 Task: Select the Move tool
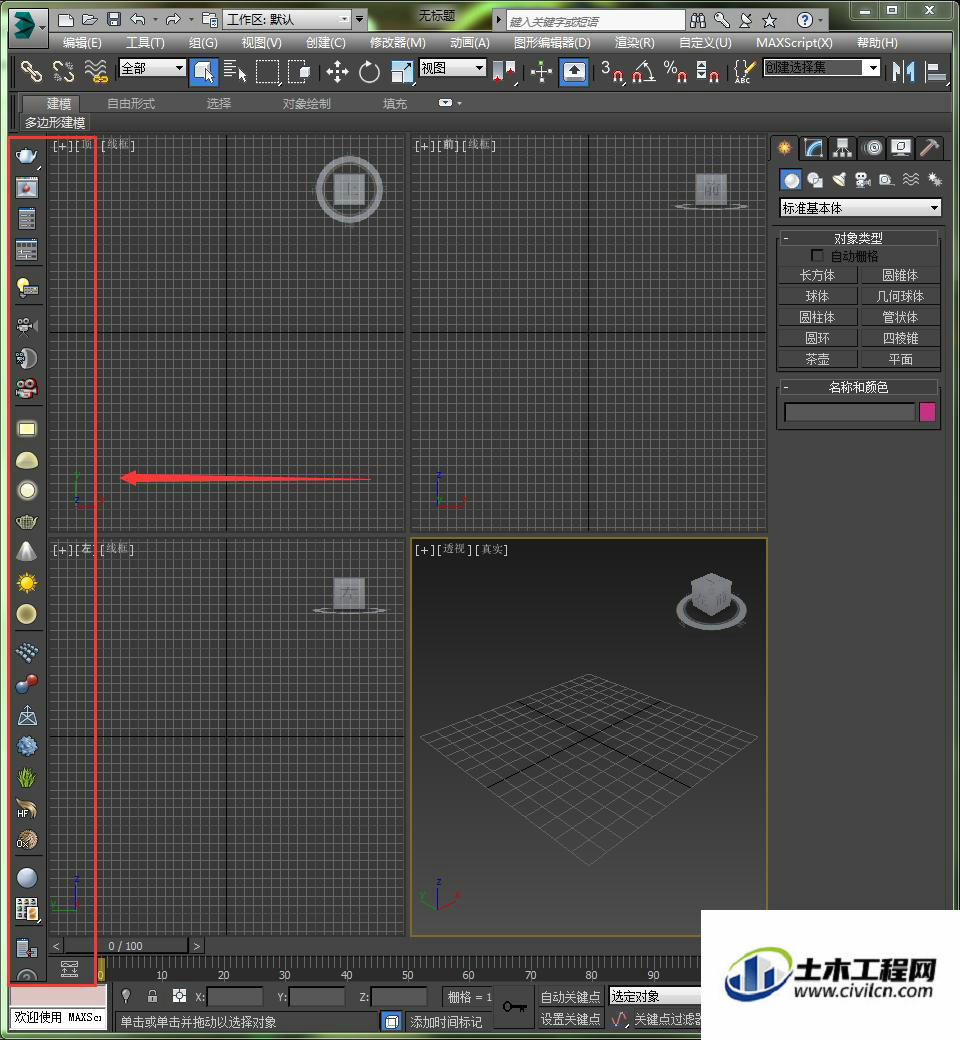pos(337,71)
